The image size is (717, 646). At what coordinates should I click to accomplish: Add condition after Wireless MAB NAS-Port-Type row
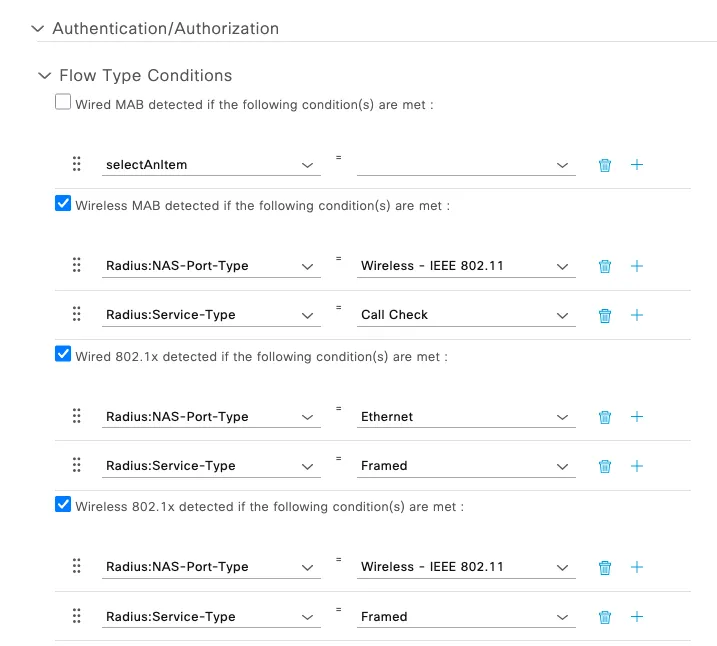[637, 266]
